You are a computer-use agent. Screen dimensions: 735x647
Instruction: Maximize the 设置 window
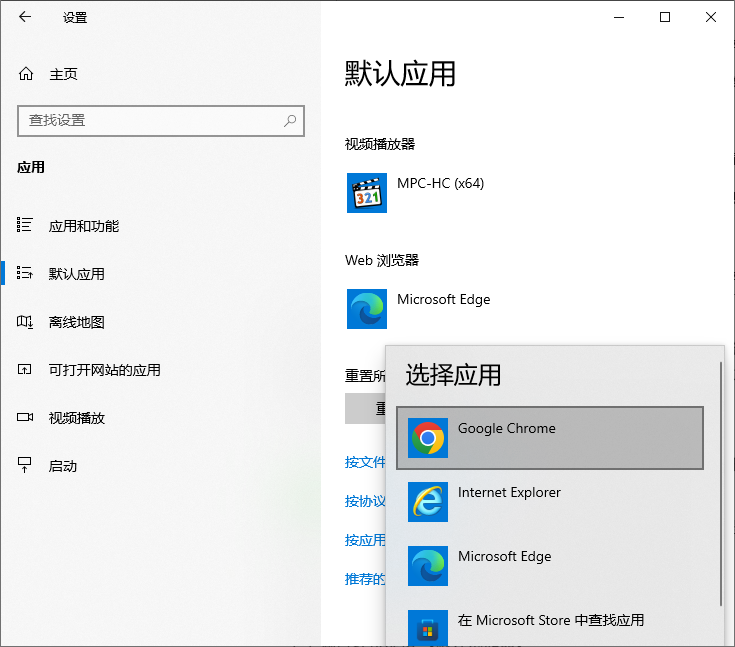[665, 17]
